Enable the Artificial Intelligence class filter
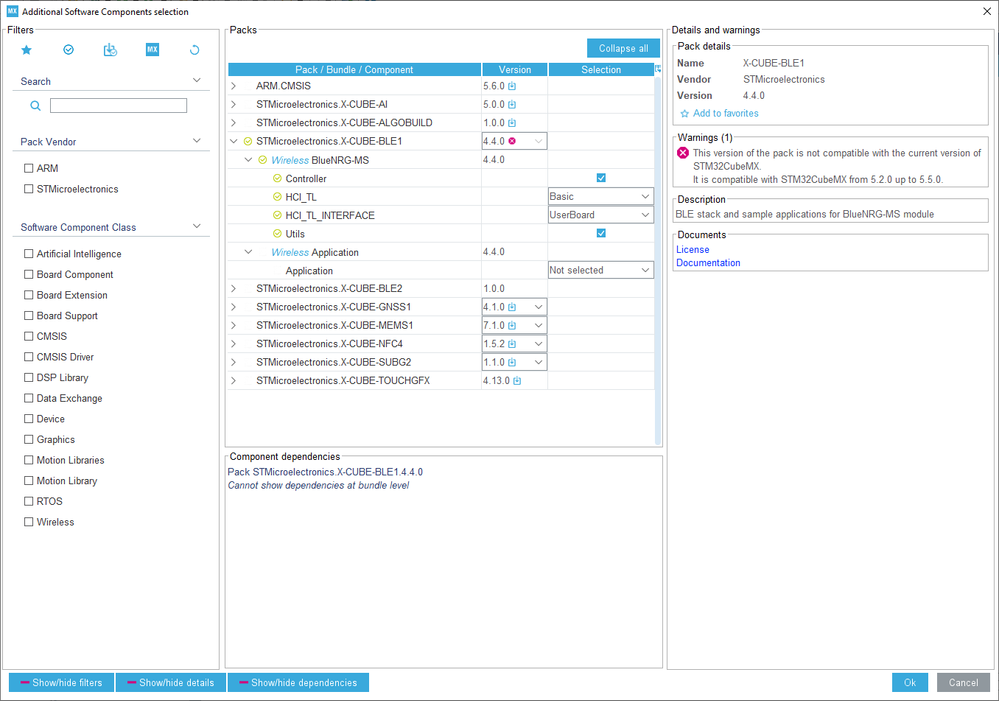Viewport: 999px width, 701px height. click(x=28, y=254)
